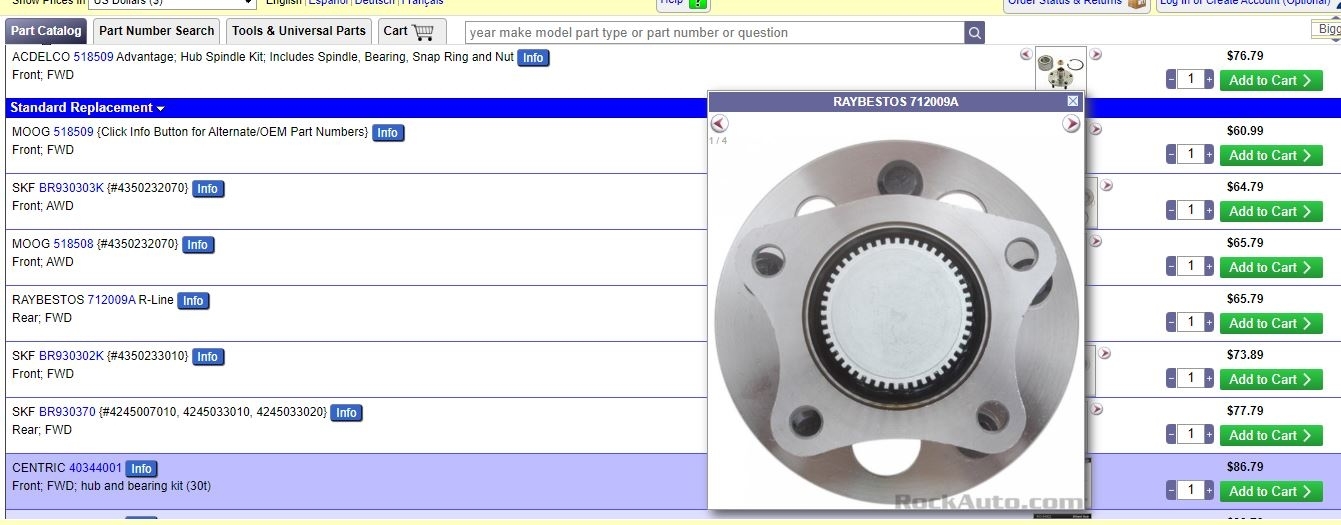Screen dimensions: 1341x525
Task: Open Info for MOOG 518508
Action: coord(197,245)
